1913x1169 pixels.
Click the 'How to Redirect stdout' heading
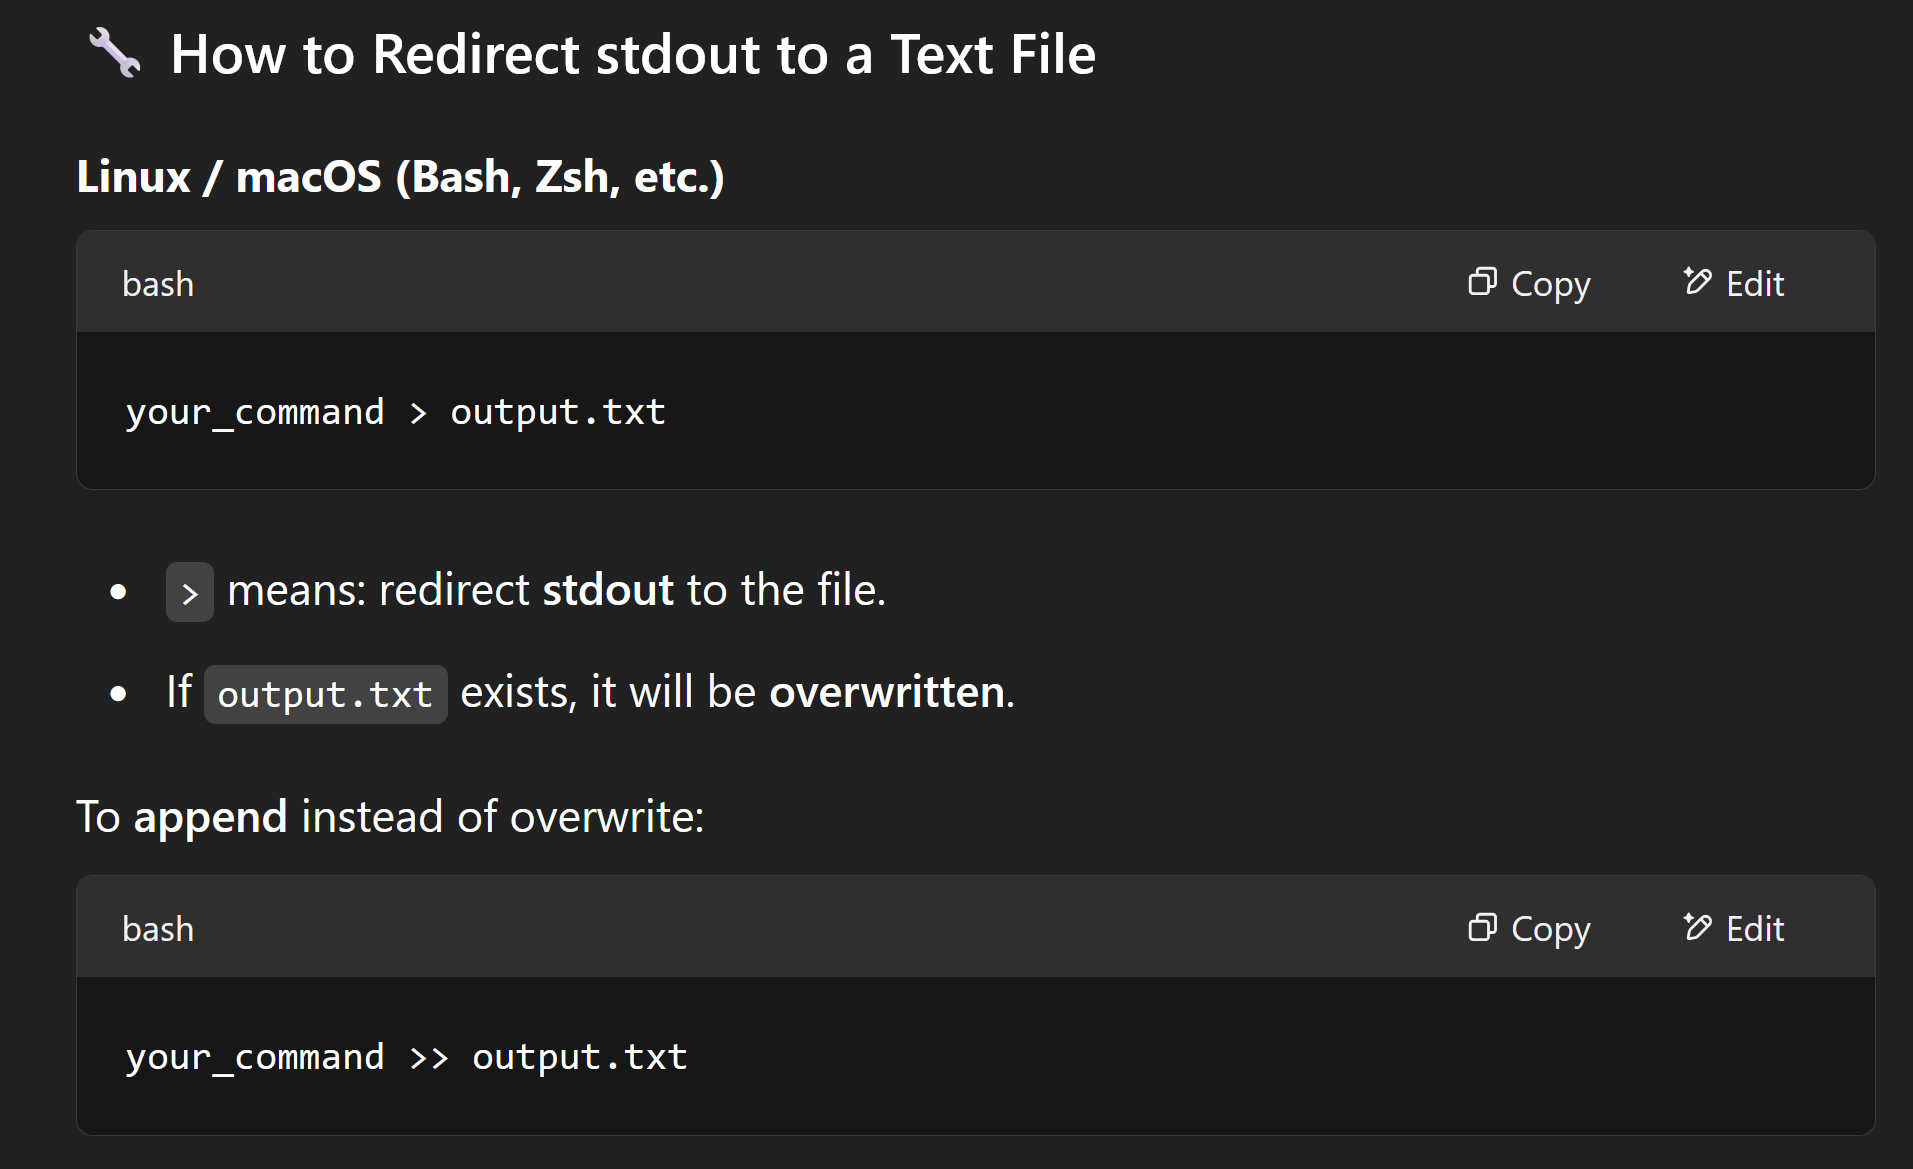coord(633,54)
